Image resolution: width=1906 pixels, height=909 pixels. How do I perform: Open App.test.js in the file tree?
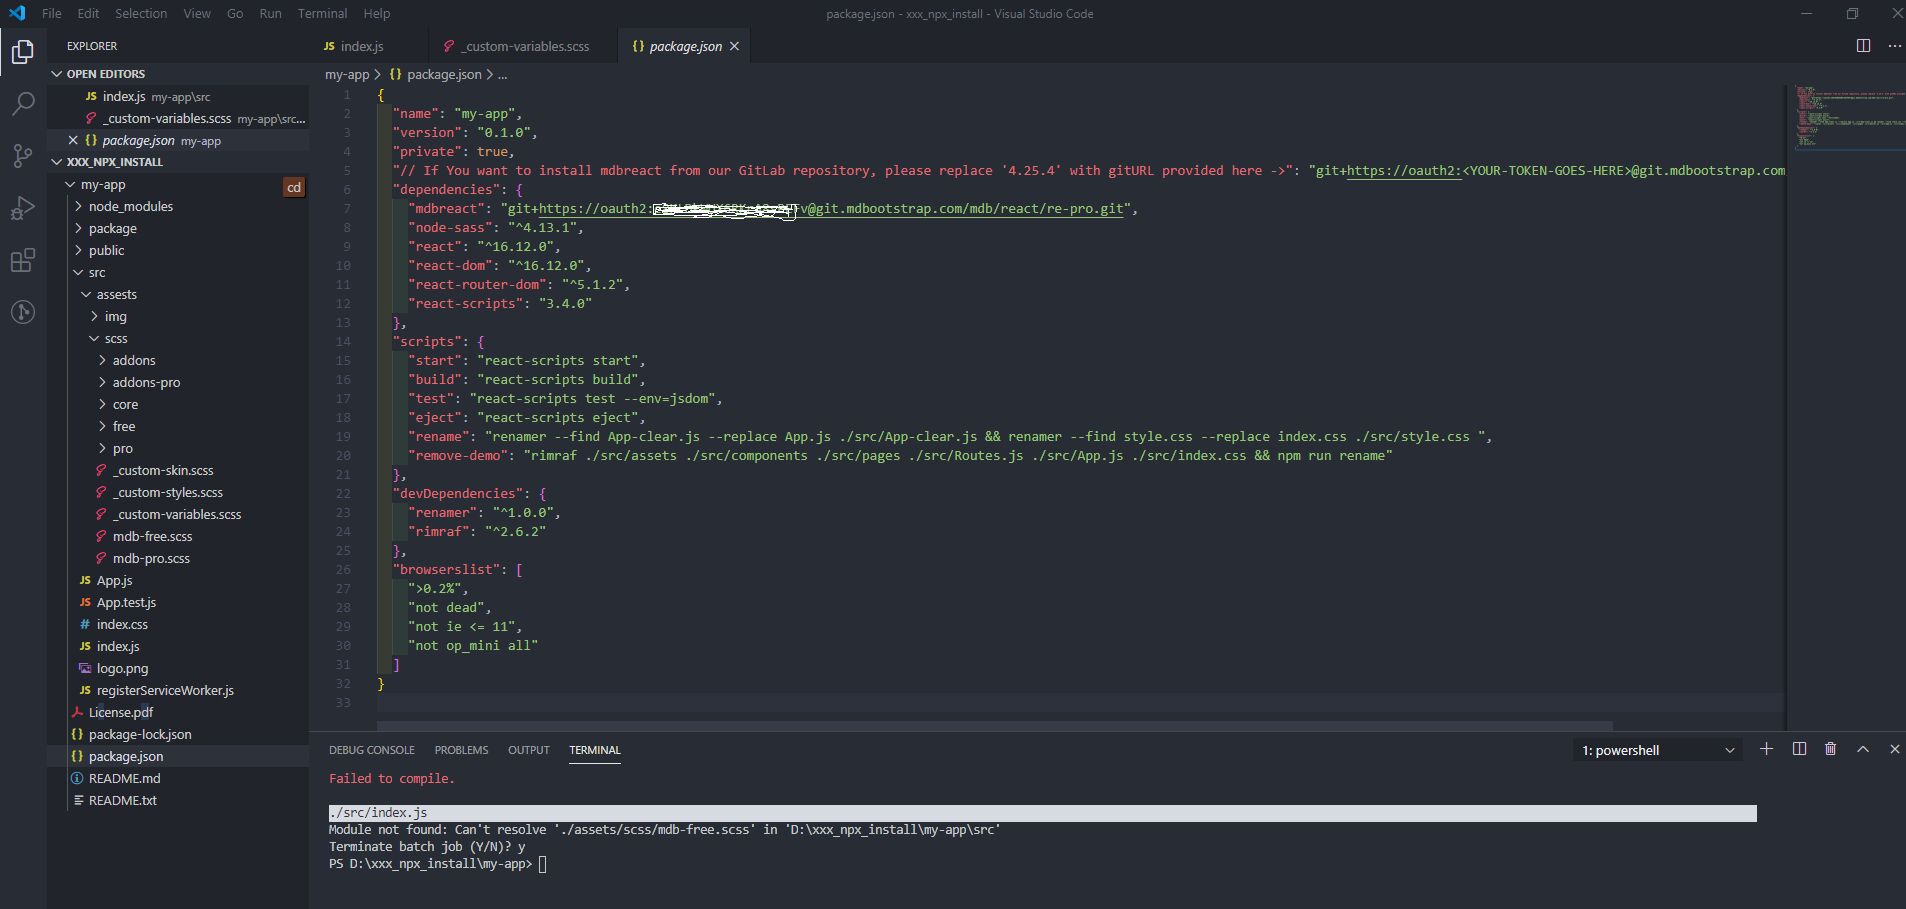(x=126, y=602)
